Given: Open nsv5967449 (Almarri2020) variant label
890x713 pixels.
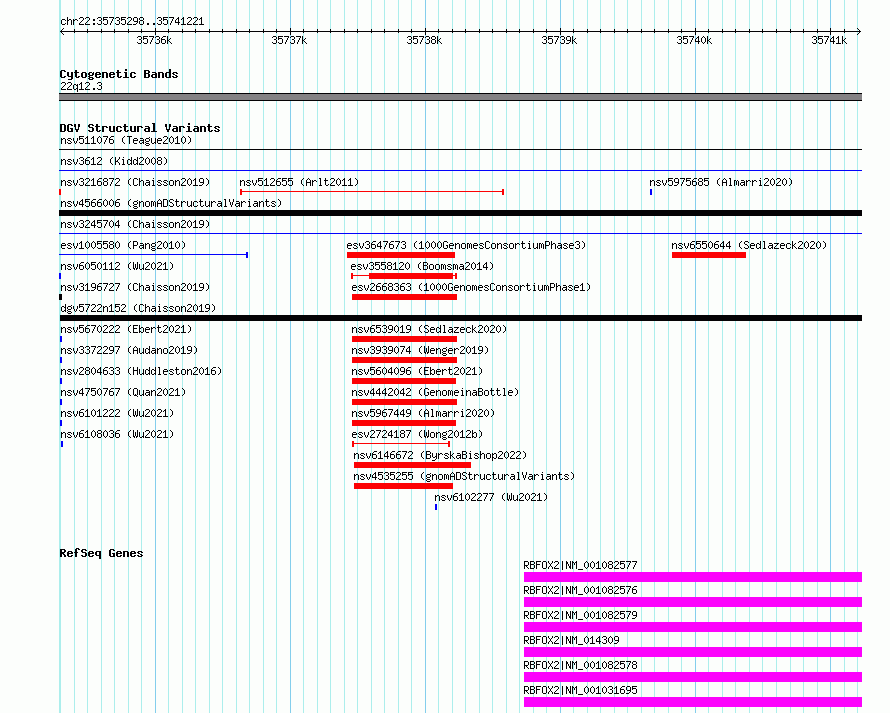Looking at the screenshot, I should tap(423, 413).
